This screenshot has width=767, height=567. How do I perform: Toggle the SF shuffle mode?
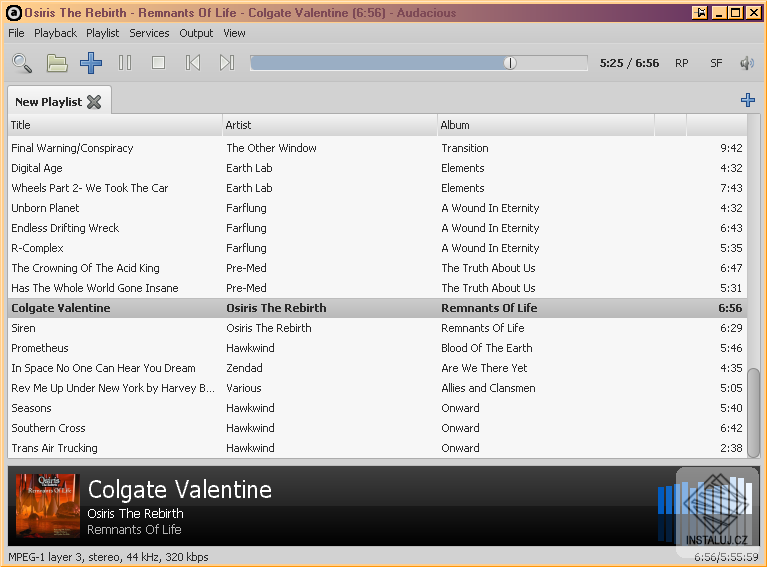[716, 63]
